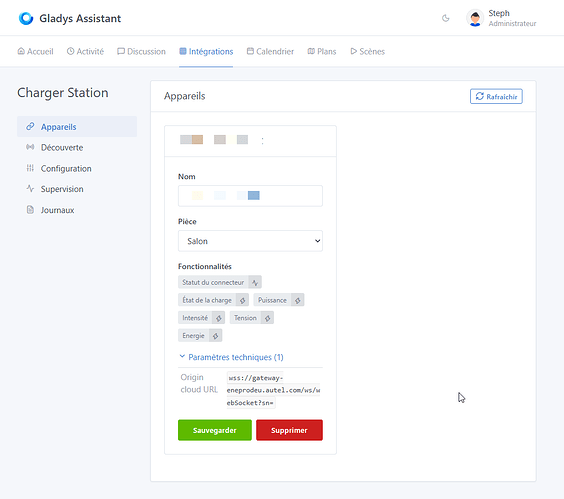The image size is (564, 499).
Task: Click the Gladys Assistant logo
Action: 26,18
